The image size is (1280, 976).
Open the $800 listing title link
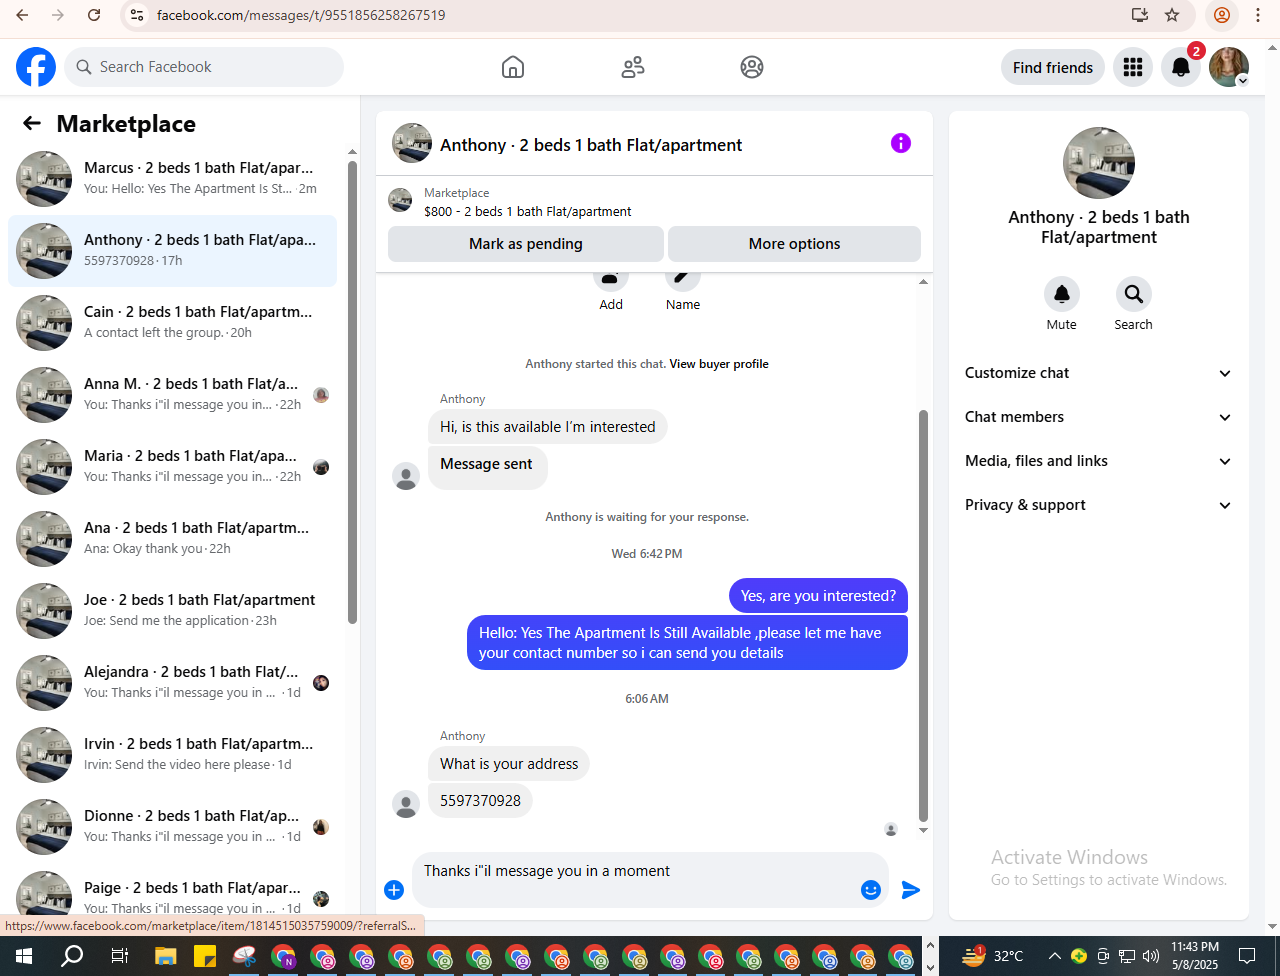[527, 211]
